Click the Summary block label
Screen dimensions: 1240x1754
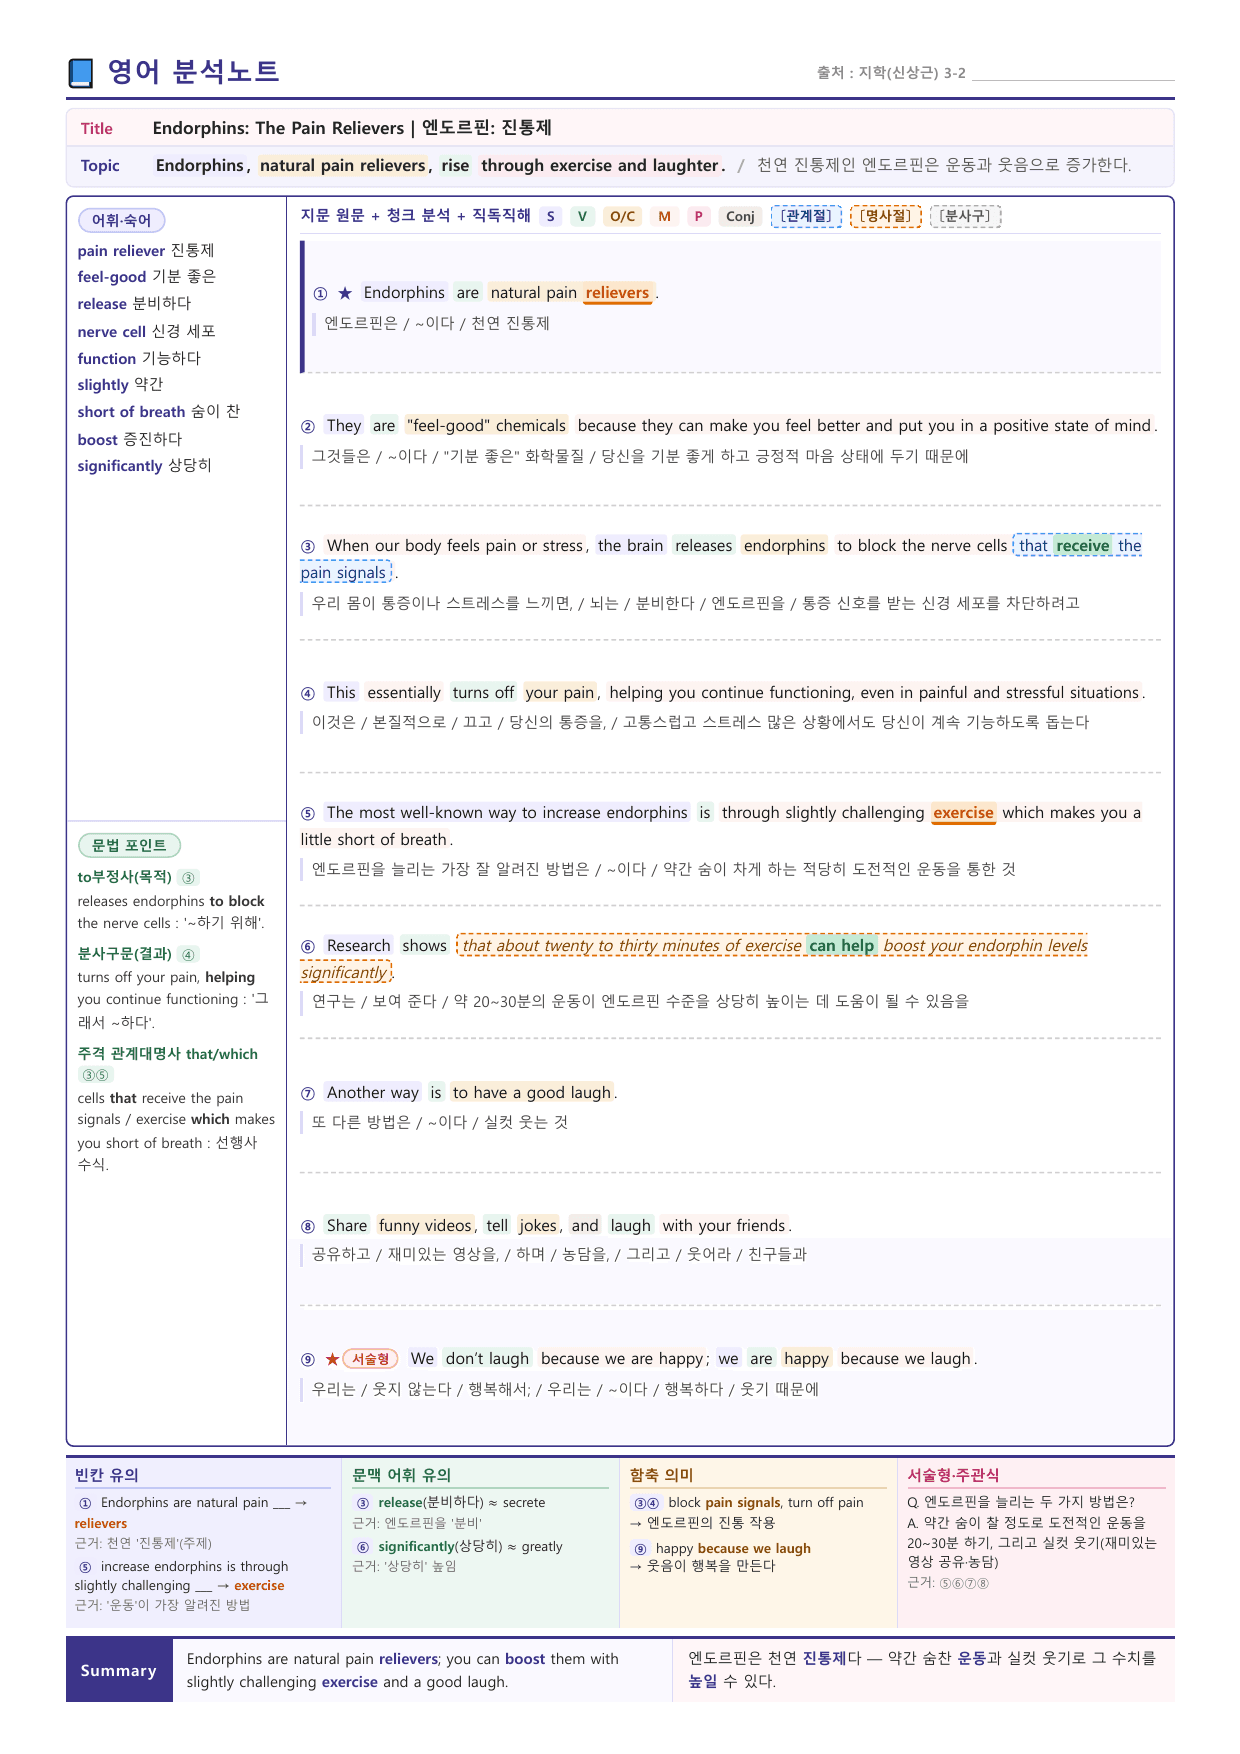119,1671
